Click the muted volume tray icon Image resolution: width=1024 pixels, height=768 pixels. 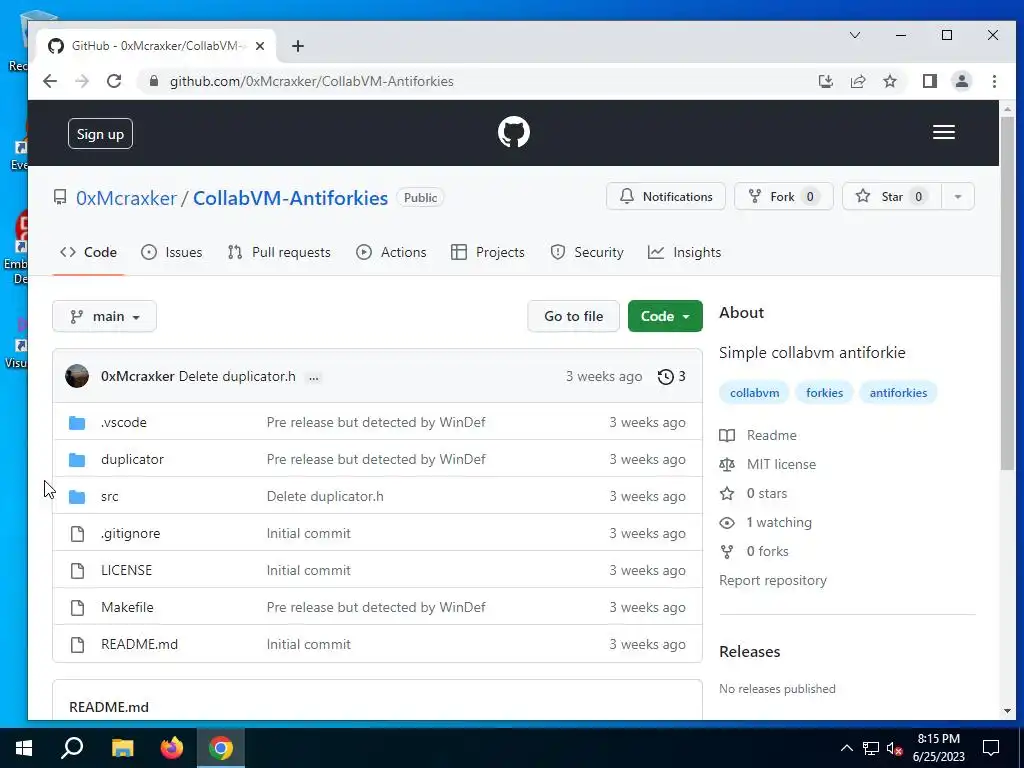tap(894, 748)
